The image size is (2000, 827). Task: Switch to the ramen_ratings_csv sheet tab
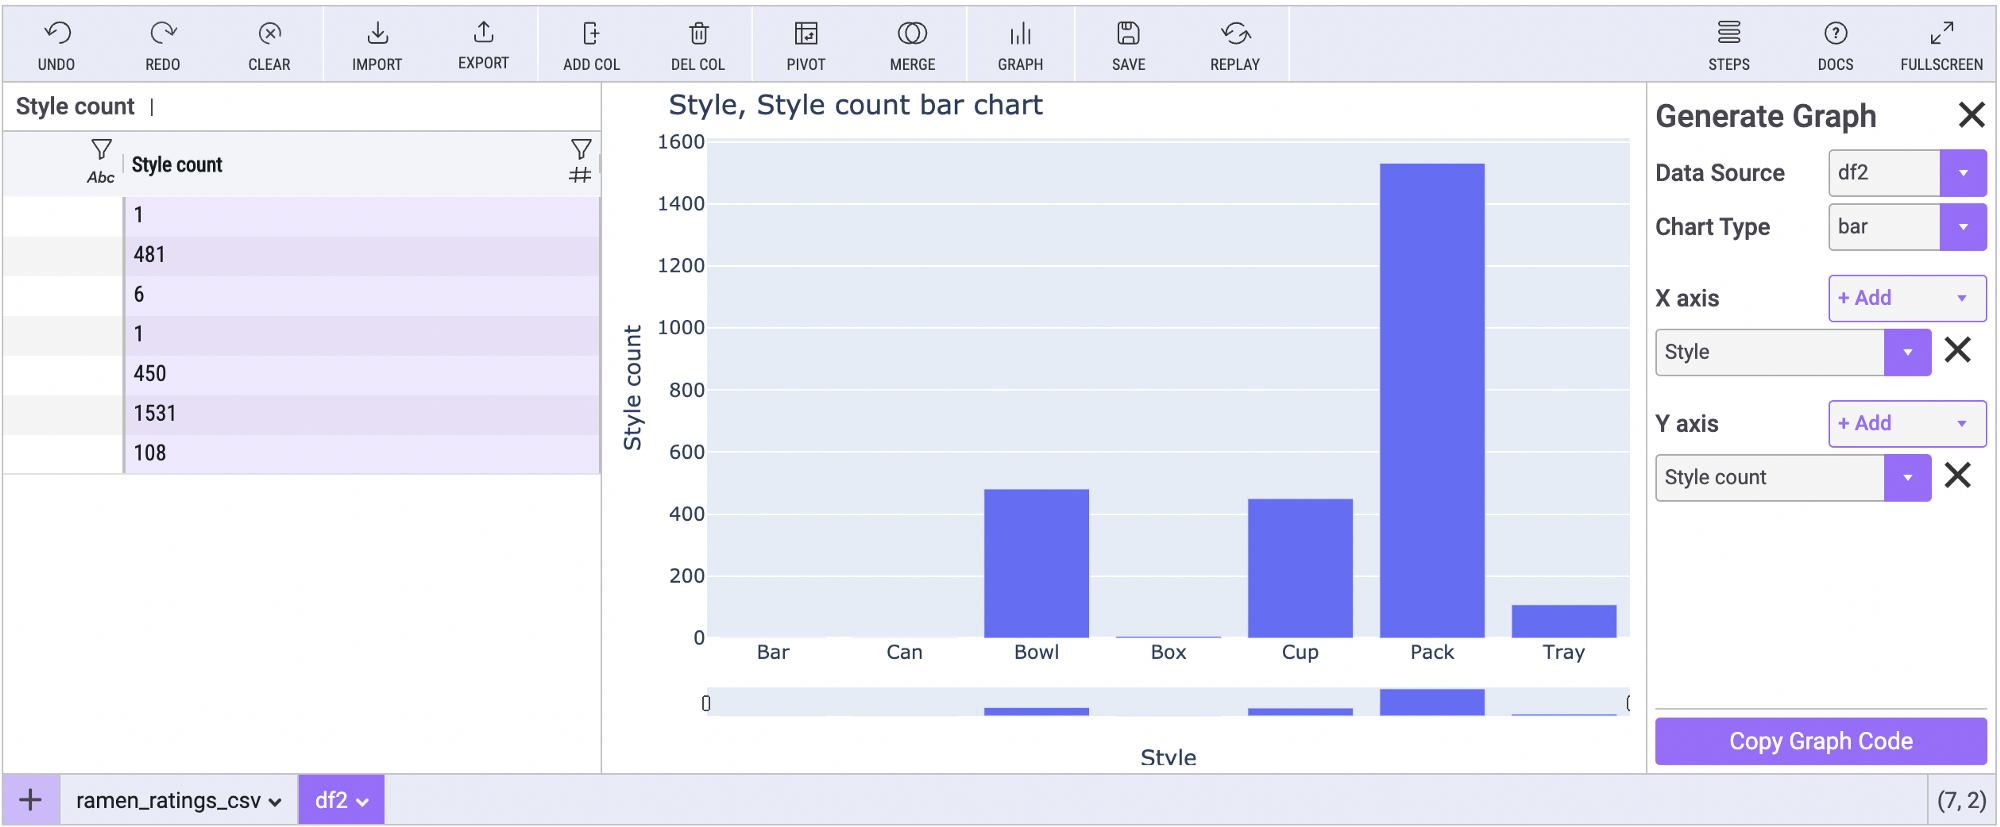click(x=179, y=800)
